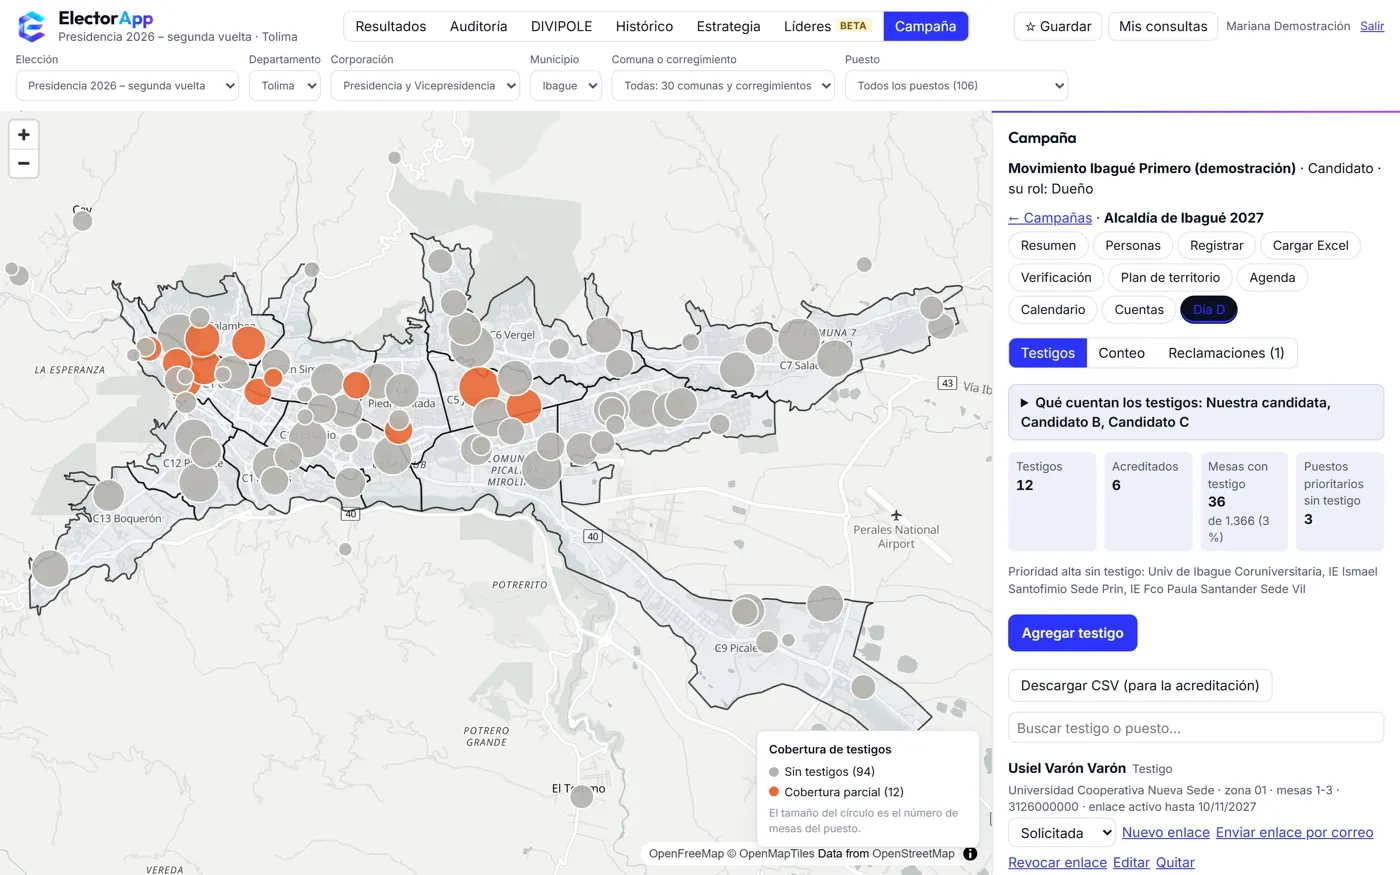Viewport: 1400px width, 875px height.
Task: Go to the Histórico tab
Action: coord(644,26)
